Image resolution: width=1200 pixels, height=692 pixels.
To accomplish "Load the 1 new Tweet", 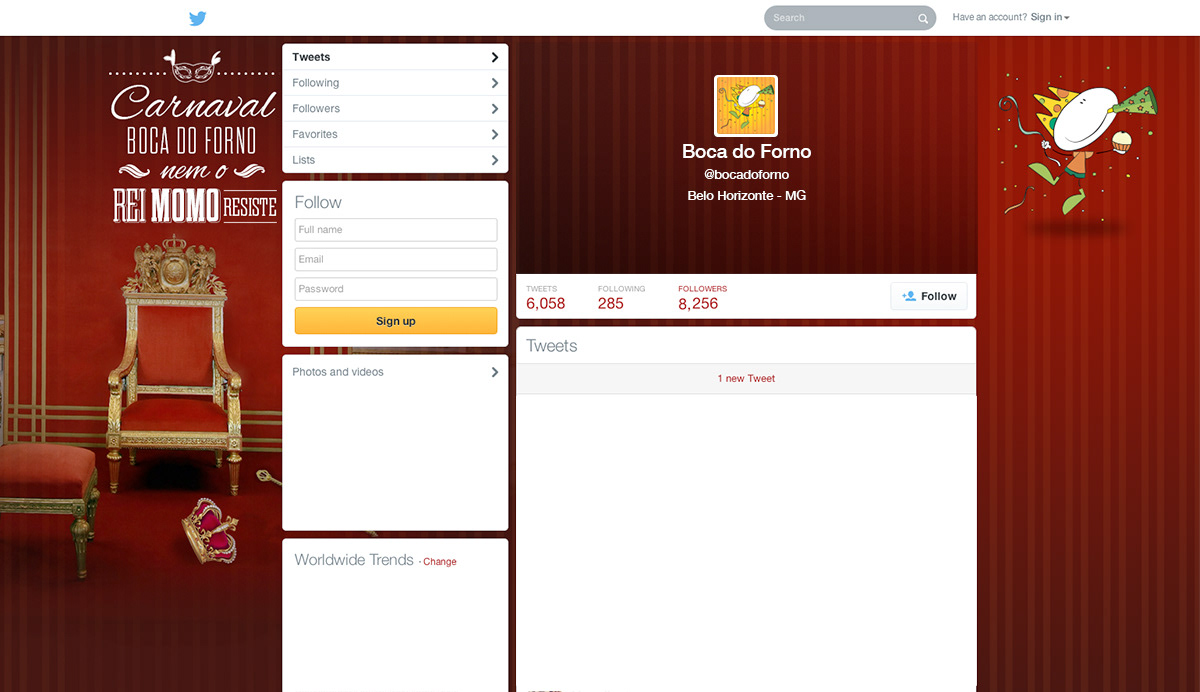I will point(746,379).
